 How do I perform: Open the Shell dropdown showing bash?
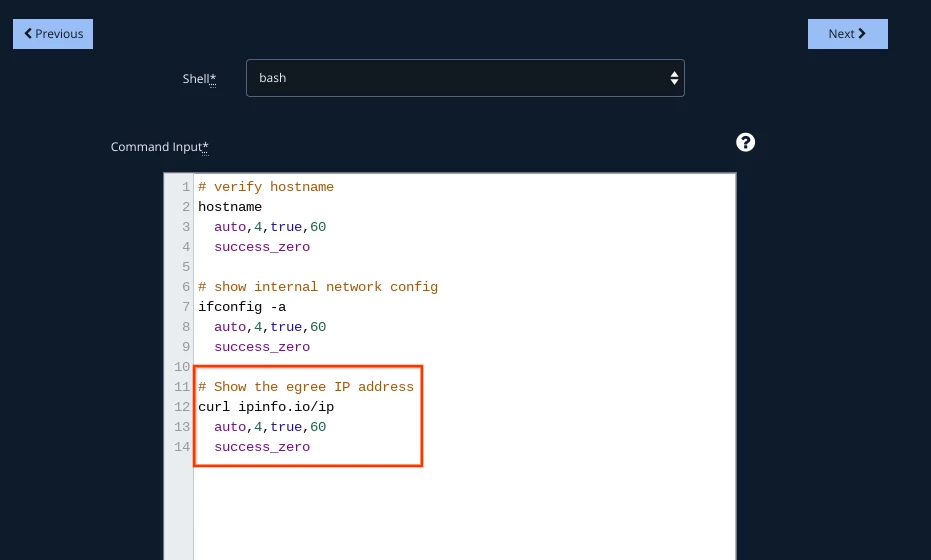coord(465,78)
